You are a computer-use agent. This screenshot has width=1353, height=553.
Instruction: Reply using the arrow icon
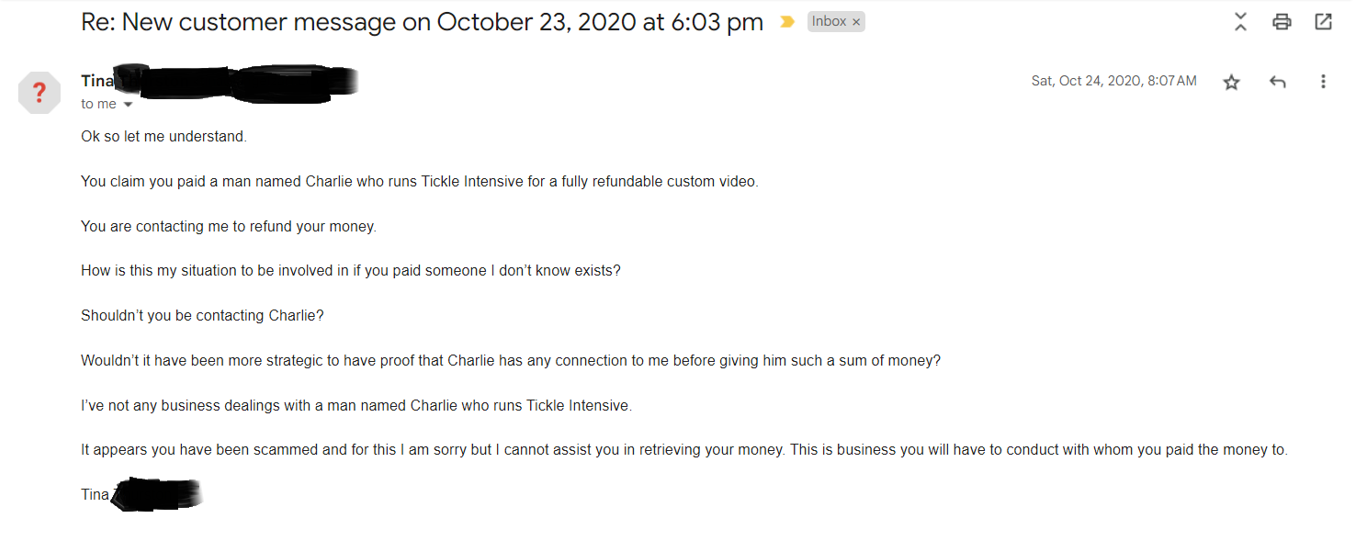click(1277, 82)
